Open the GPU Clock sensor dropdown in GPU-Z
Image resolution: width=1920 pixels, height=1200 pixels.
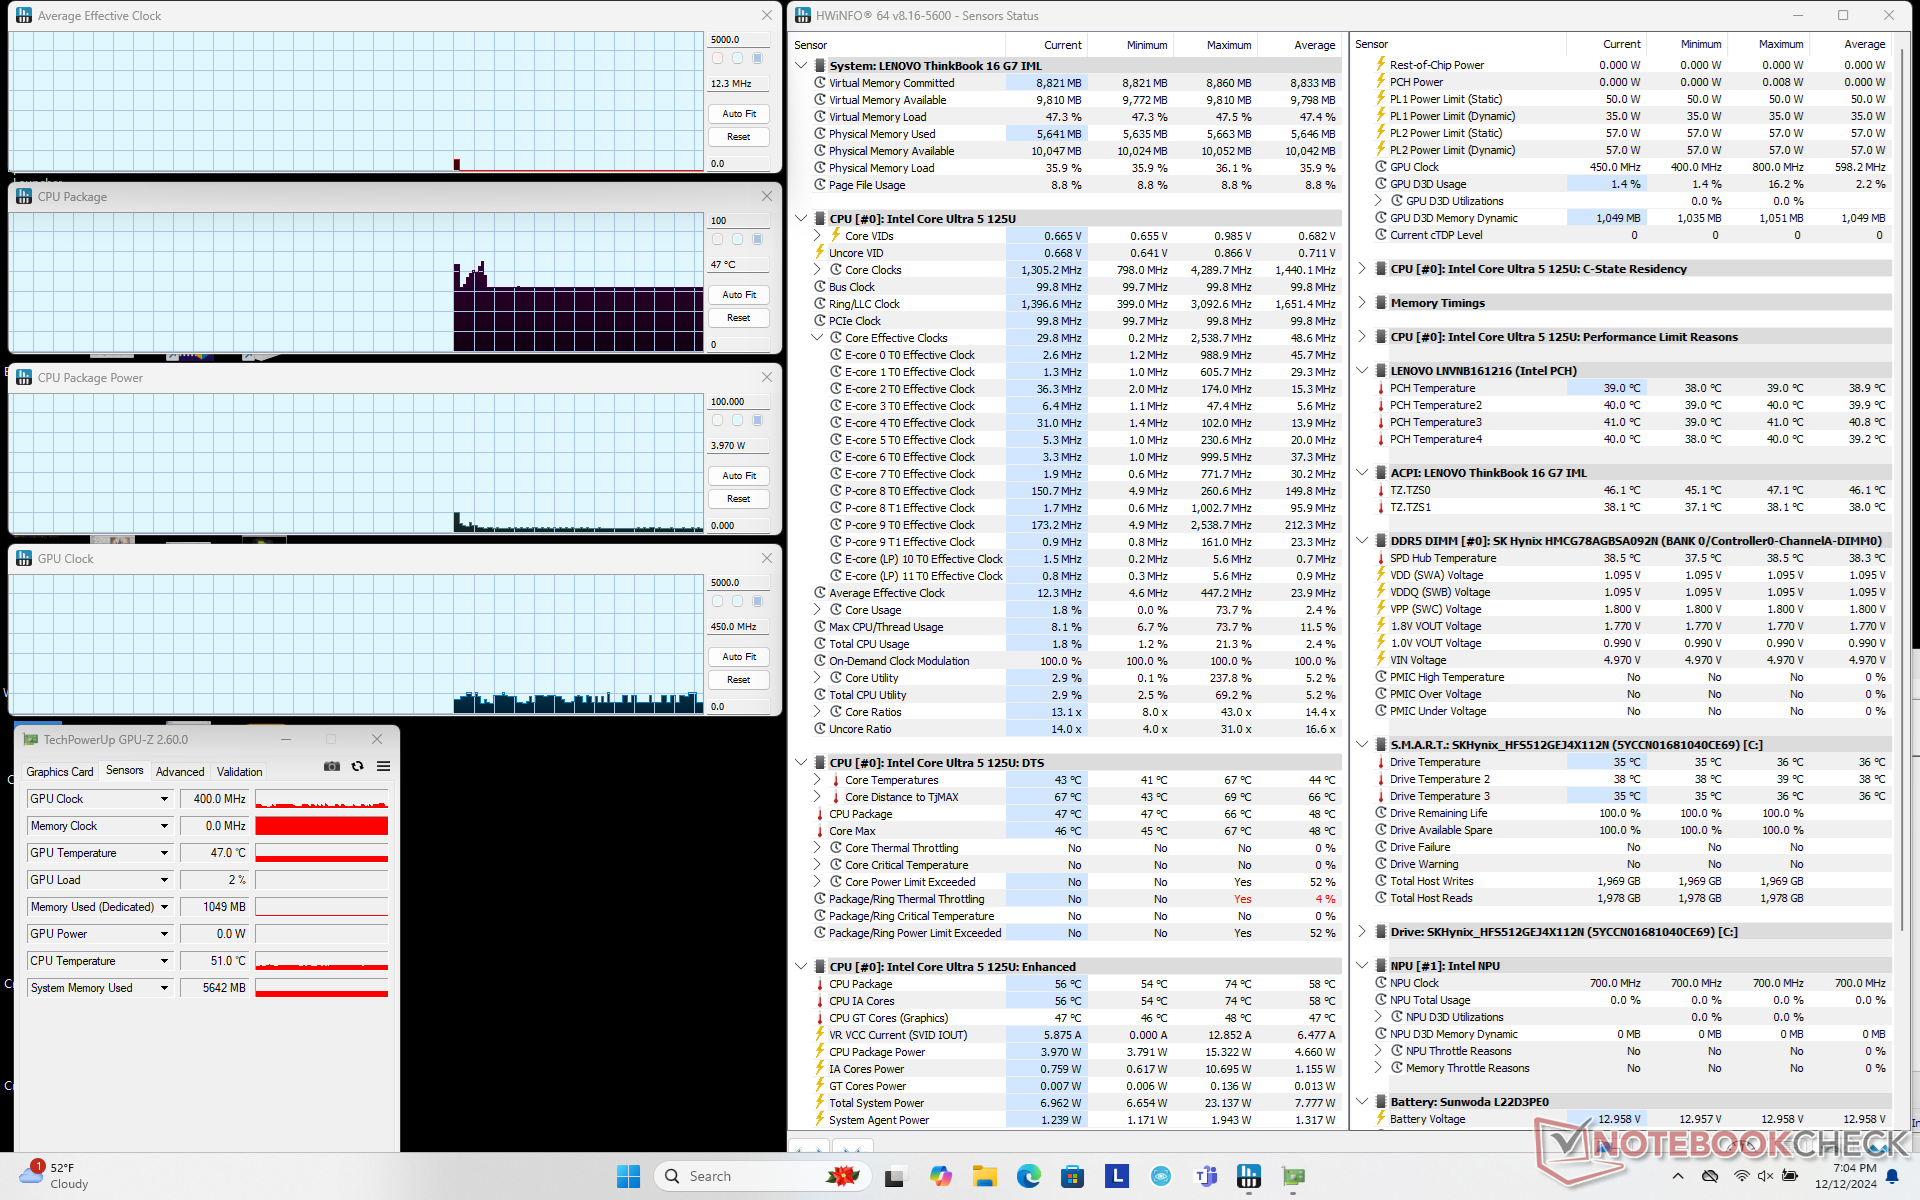click(164, 799)
